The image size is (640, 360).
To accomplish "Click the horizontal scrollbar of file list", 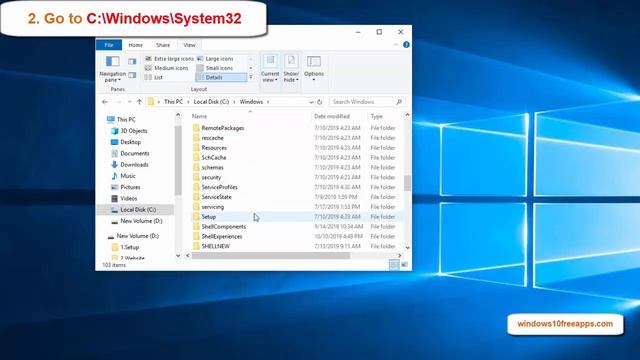I will [271, 256].
